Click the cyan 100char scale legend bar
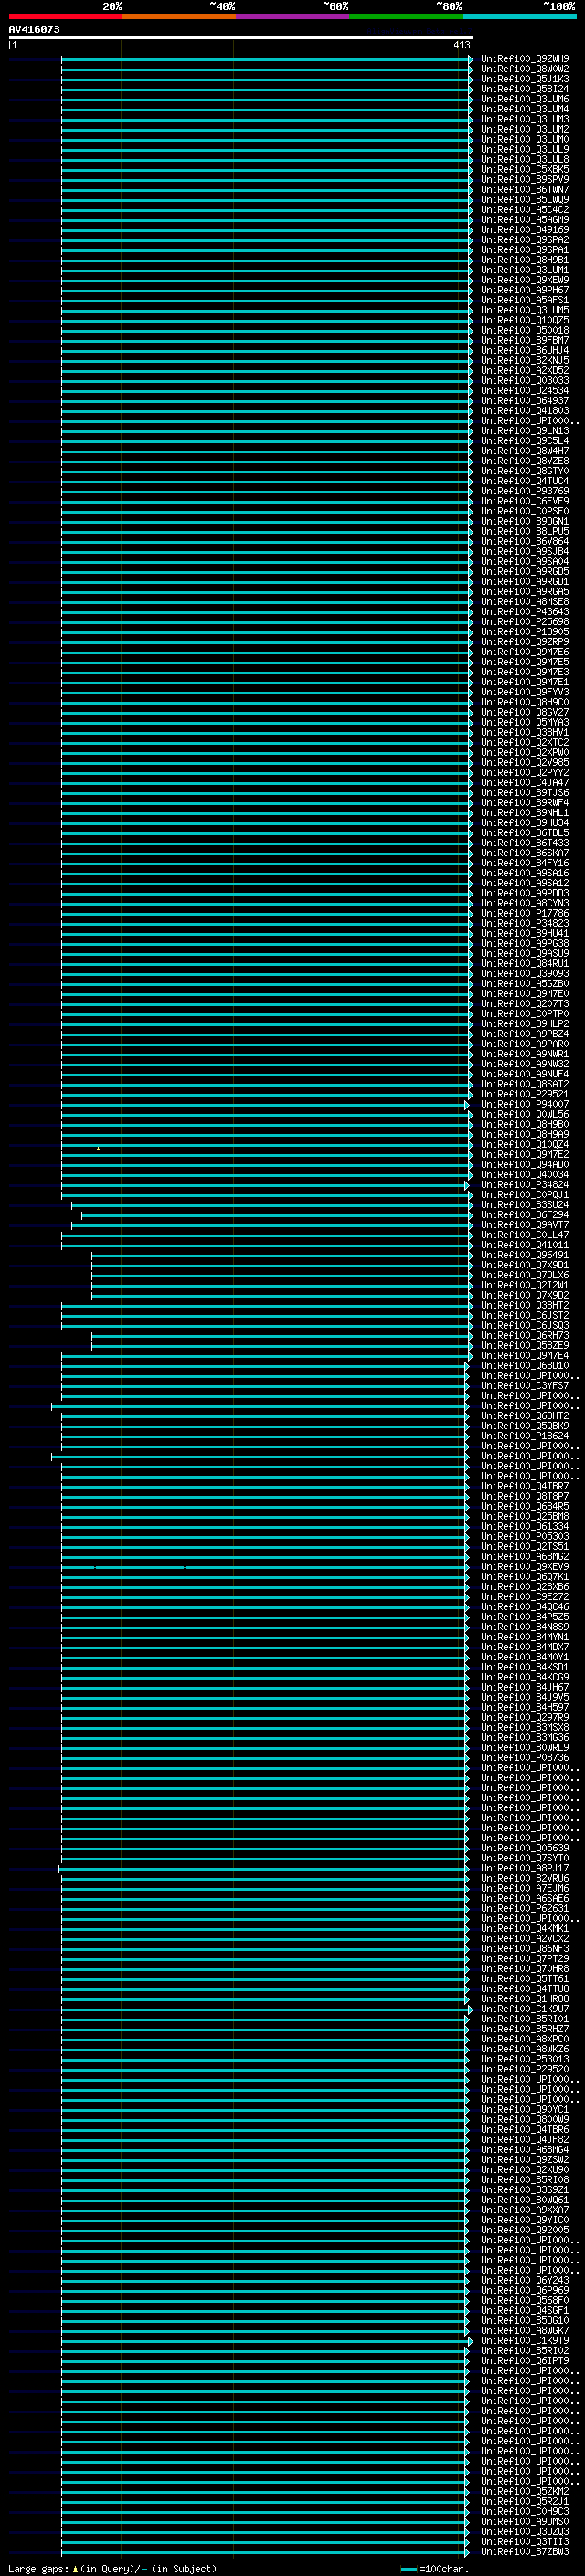Screen dimensions: 585x2576 click(x=408, y=2568)
